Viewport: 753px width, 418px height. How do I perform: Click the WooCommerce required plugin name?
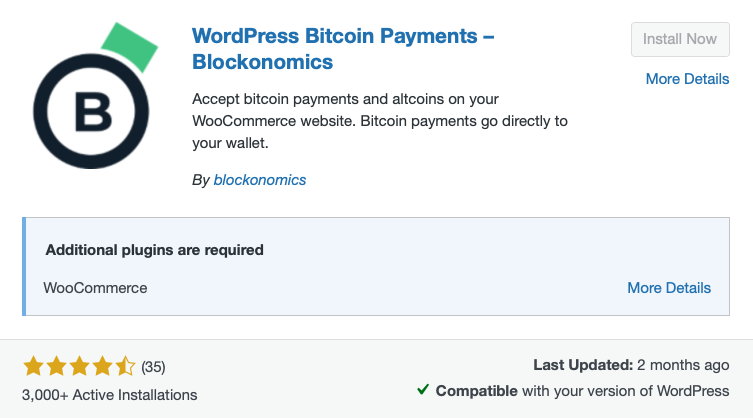[95, 287]
